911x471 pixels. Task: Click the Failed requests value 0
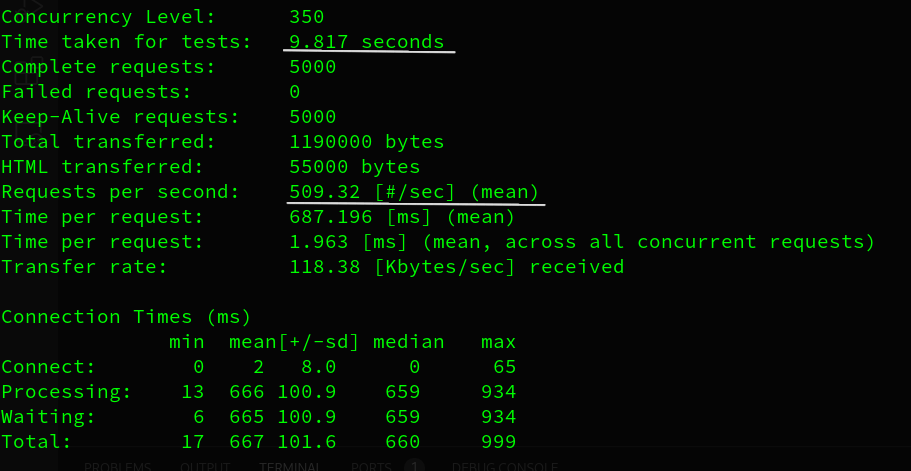tap(295, 92)
